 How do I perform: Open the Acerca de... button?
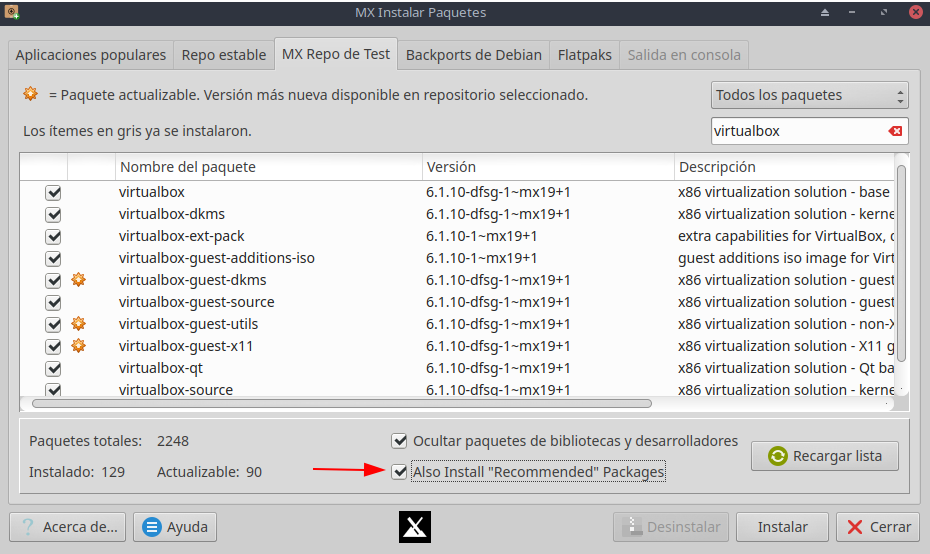(x=68, y=527)
